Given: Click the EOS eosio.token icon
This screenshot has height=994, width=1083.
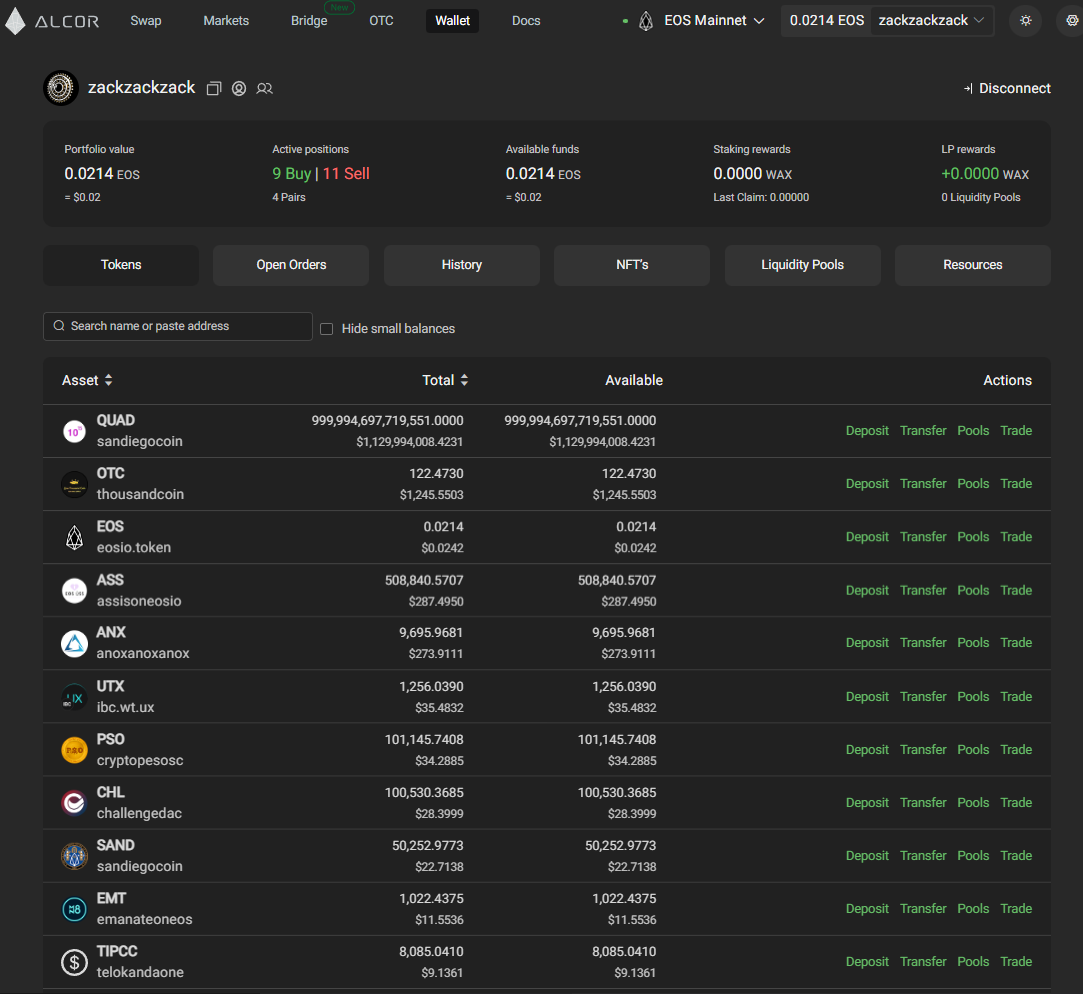Looking at the screenshot, I should click(75, 537).
